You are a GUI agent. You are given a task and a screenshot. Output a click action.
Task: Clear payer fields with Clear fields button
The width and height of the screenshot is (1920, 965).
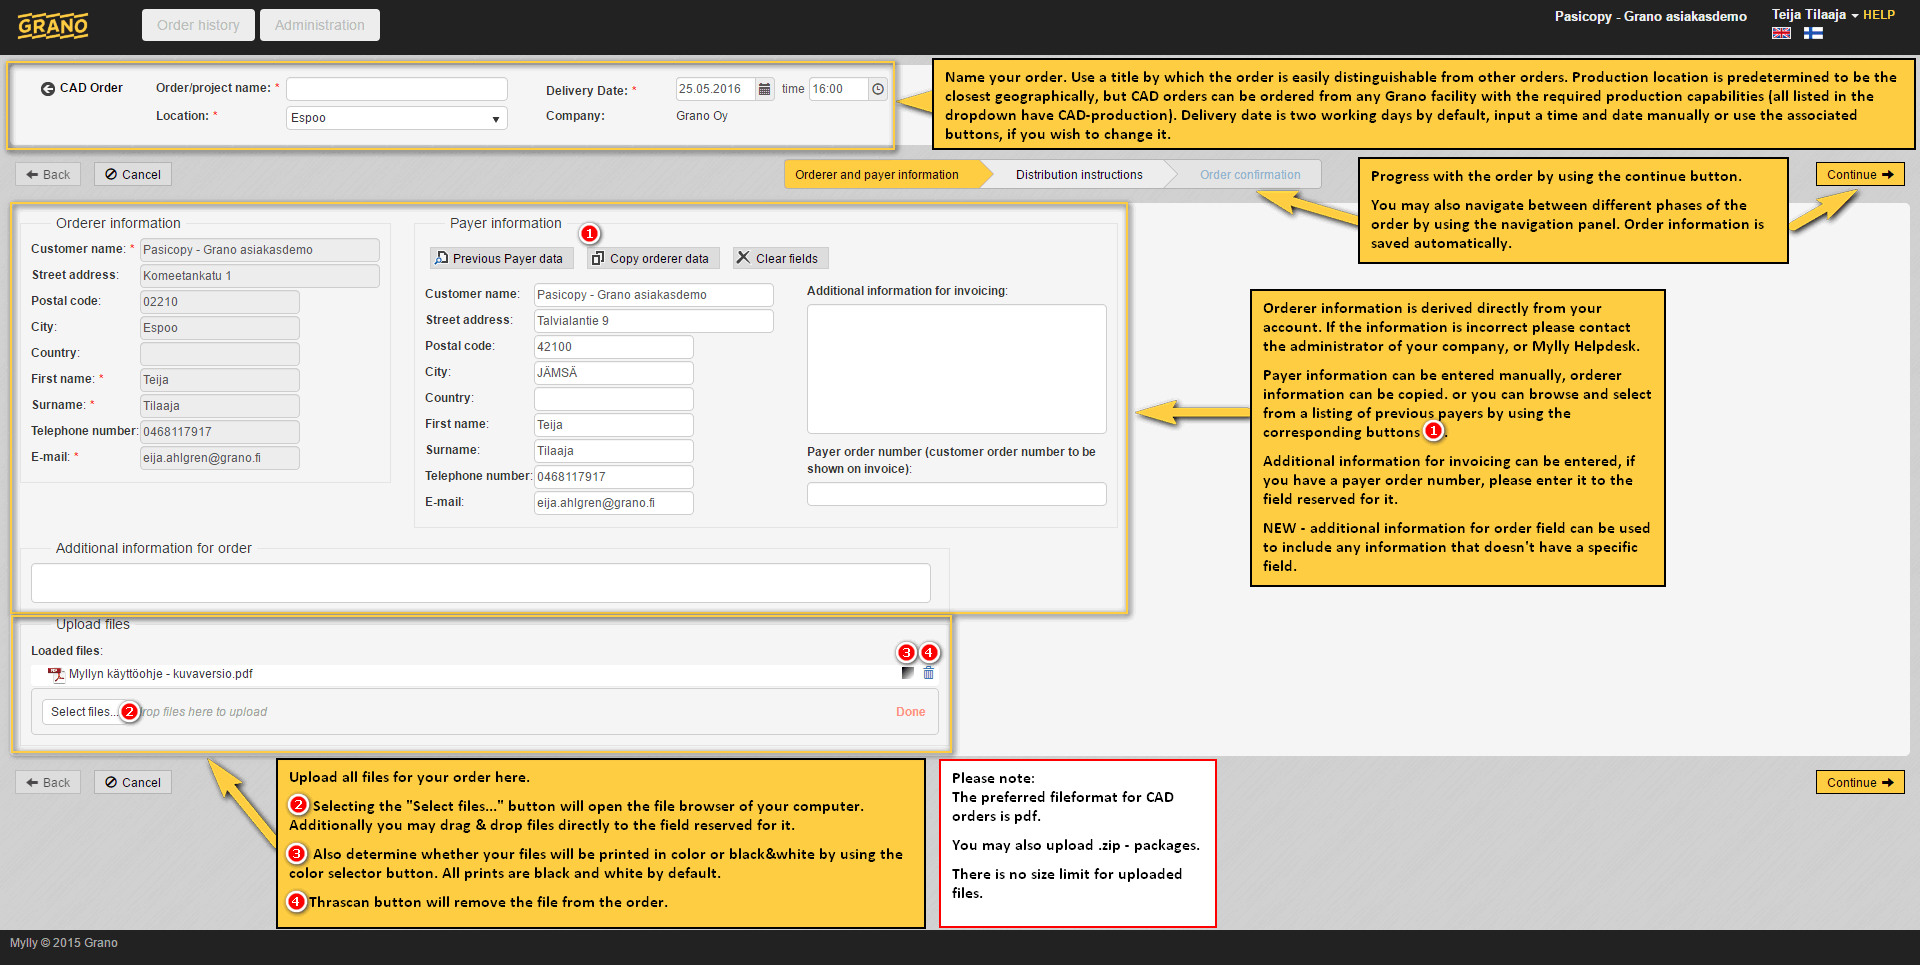tap(779, 258)
